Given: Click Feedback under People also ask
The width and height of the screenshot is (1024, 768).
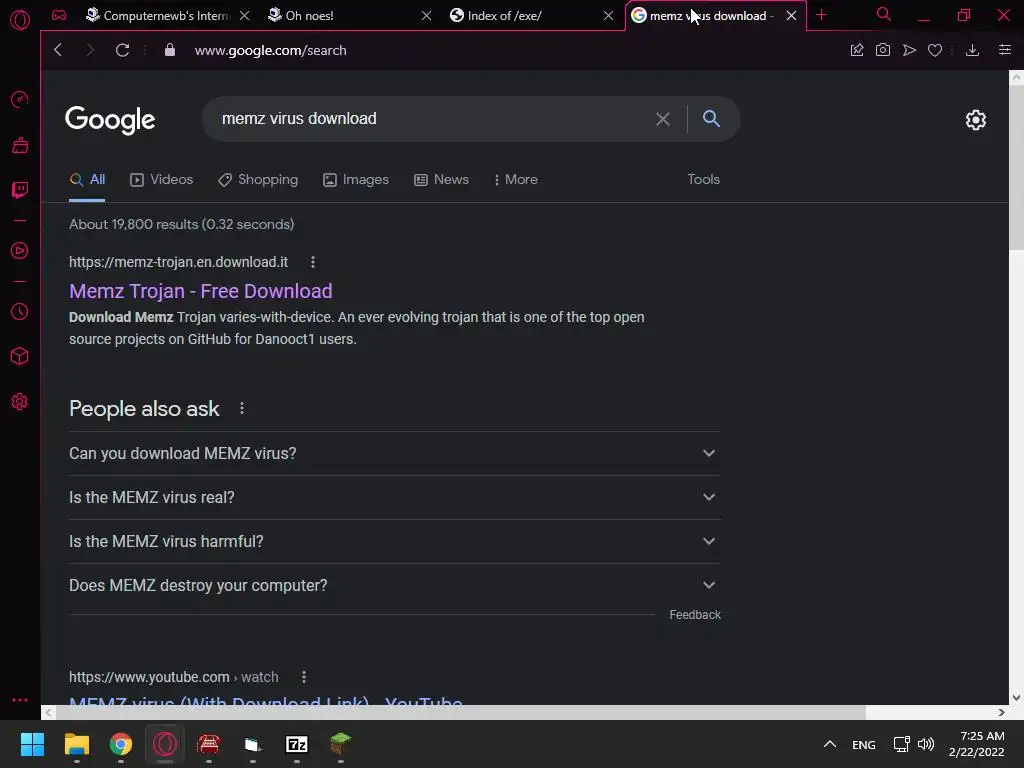Looking at the screenshot, I should (x=695, y=615).
